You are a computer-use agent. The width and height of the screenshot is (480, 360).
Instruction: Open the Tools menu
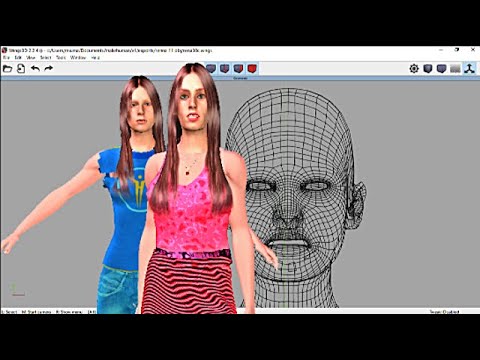pyautogui.click(x=61, y=58)
